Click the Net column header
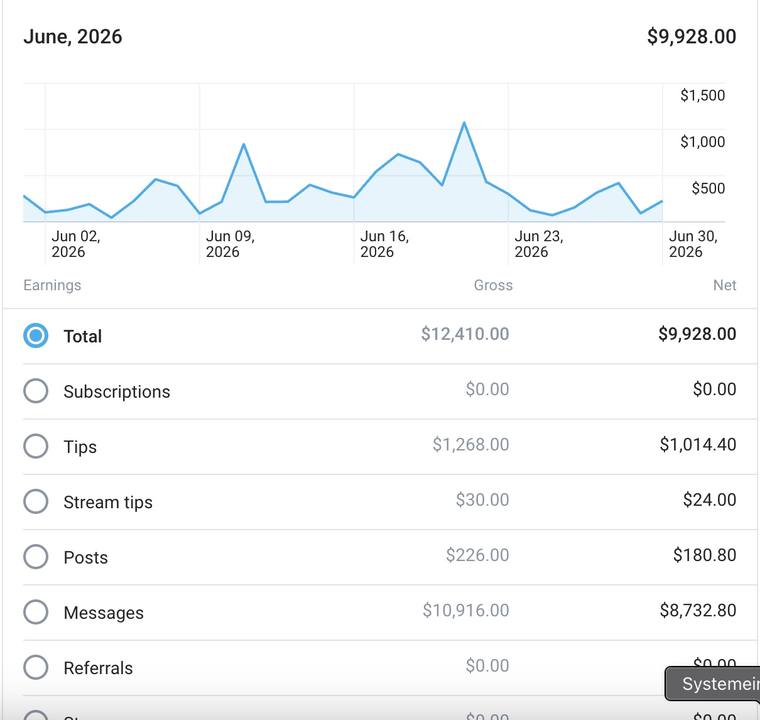760x720 pixels. (725, 285)
